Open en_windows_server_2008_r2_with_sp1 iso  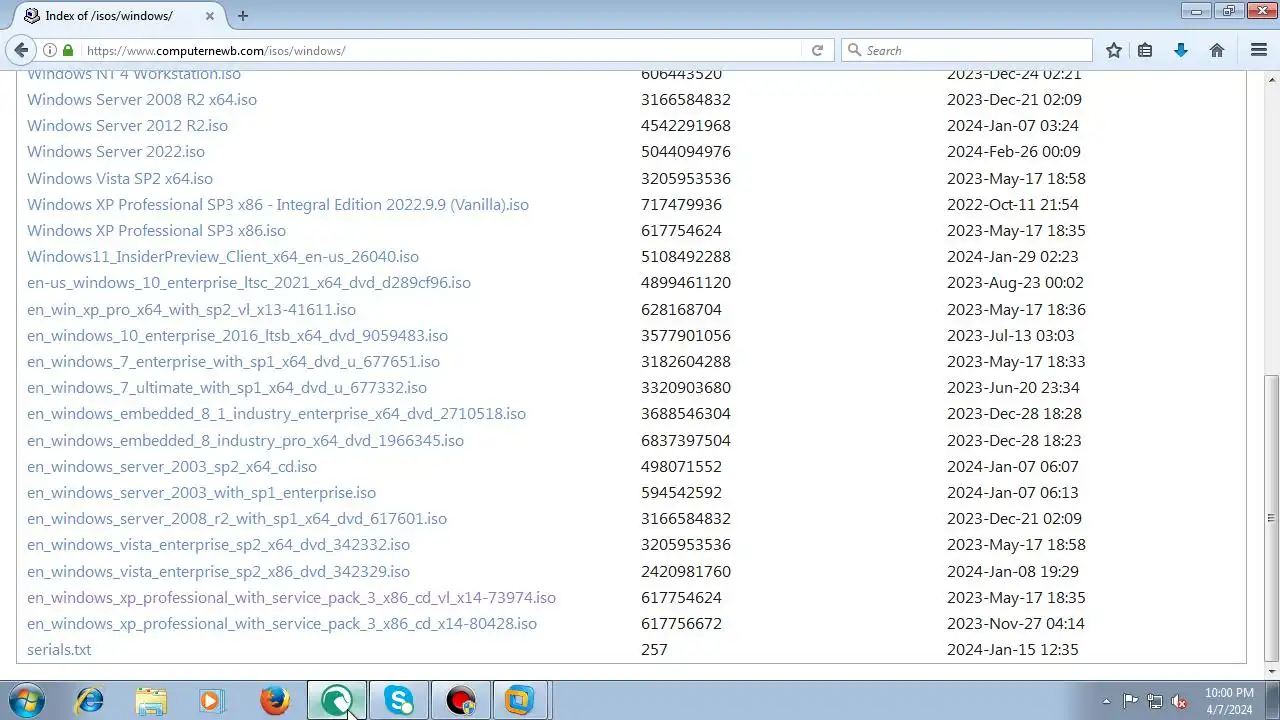click(237, 518)
